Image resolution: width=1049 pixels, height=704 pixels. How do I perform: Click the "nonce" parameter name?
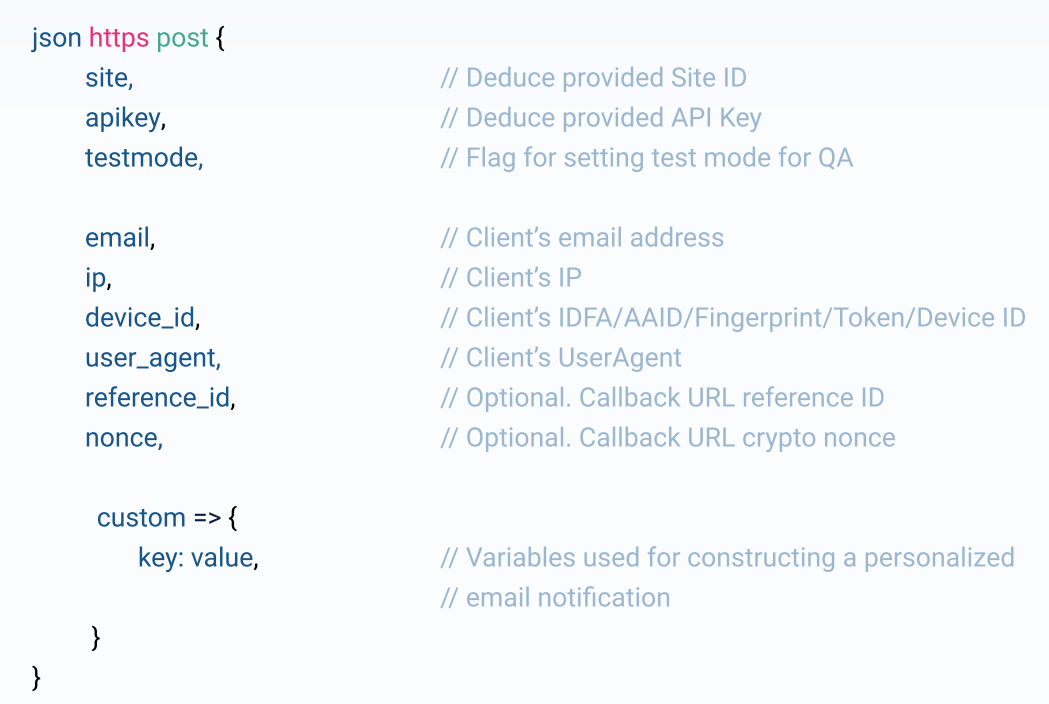pos(122,438)
